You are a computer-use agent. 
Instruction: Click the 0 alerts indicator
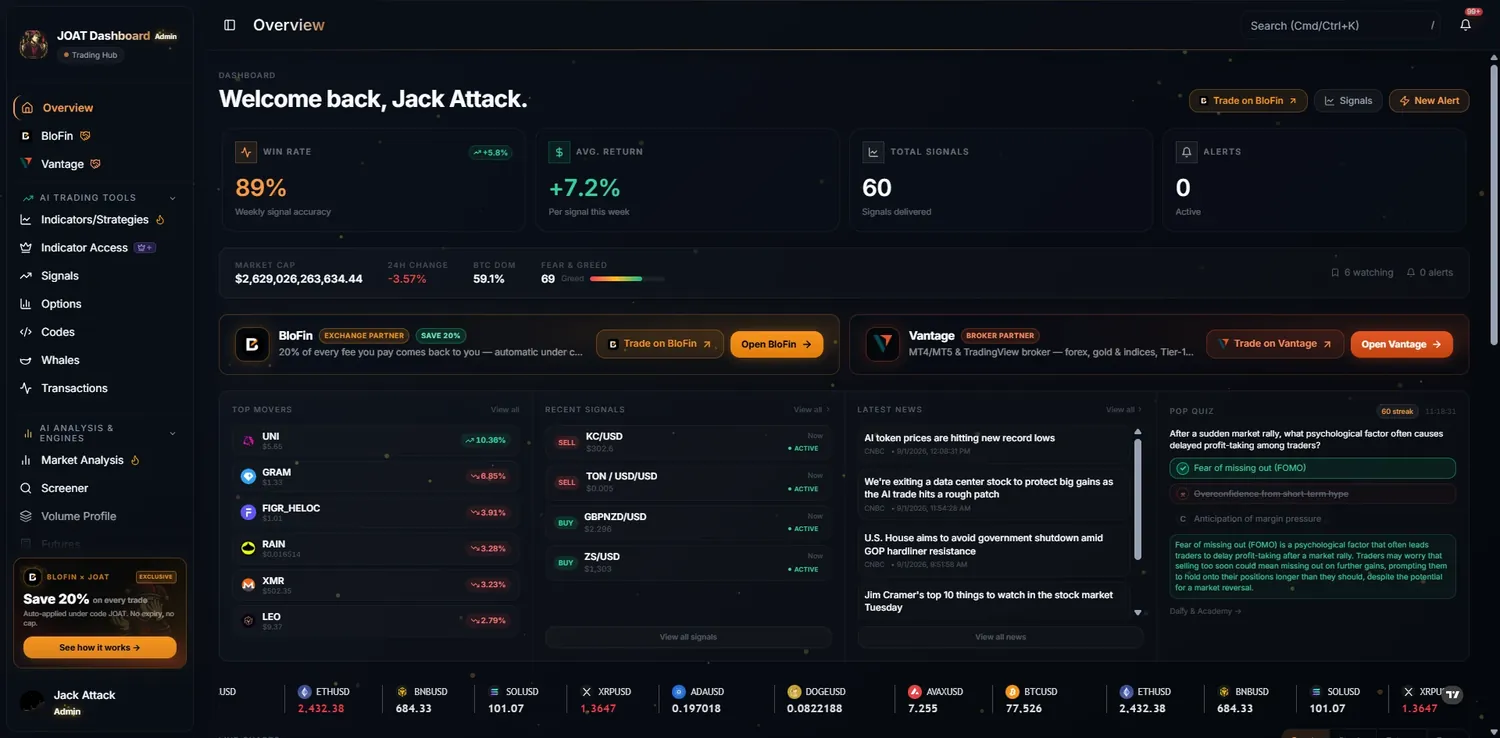(x=1430, y=272)
